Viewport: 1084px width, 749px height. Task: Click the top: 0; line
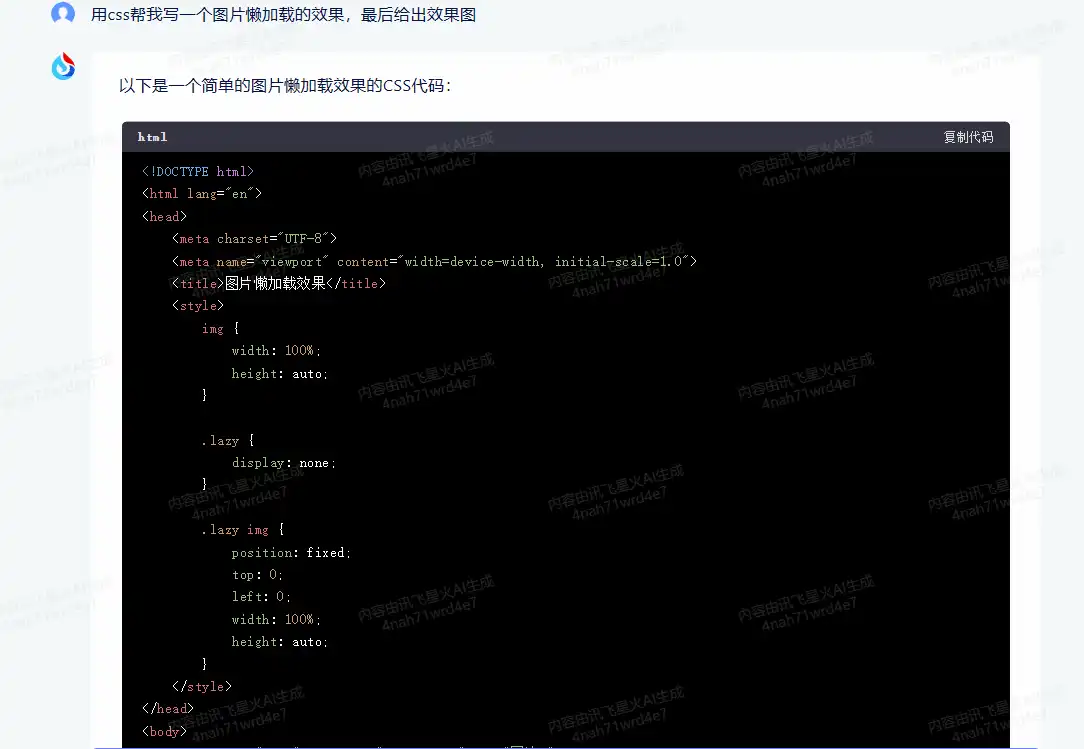coord(257,575)
